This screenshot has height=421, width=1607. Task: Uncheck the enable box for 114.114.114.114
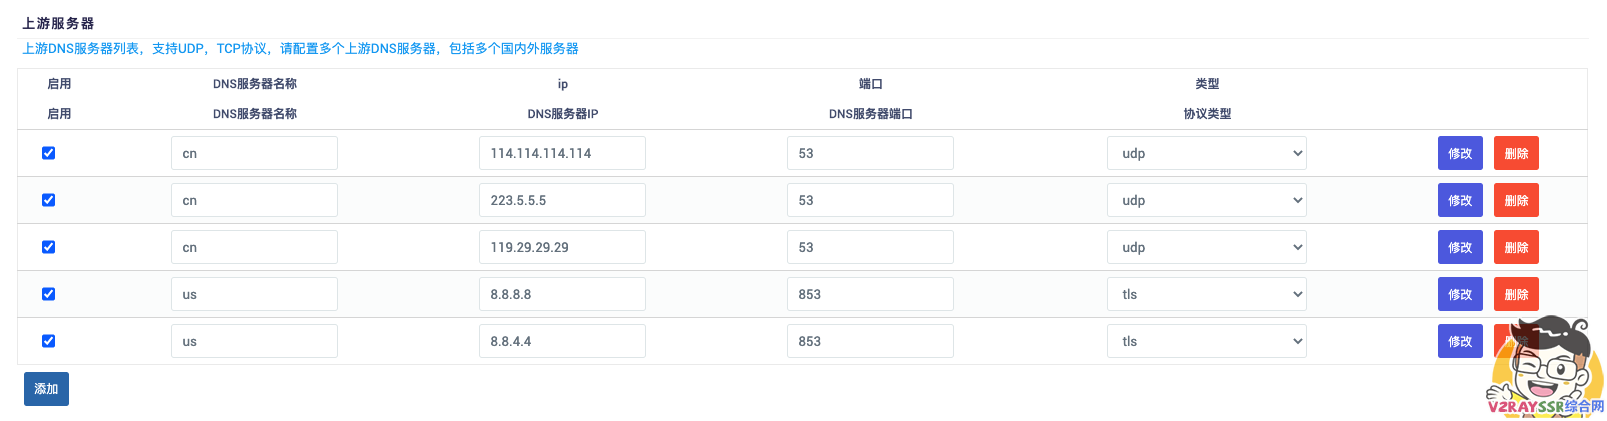tap(48, 153)
